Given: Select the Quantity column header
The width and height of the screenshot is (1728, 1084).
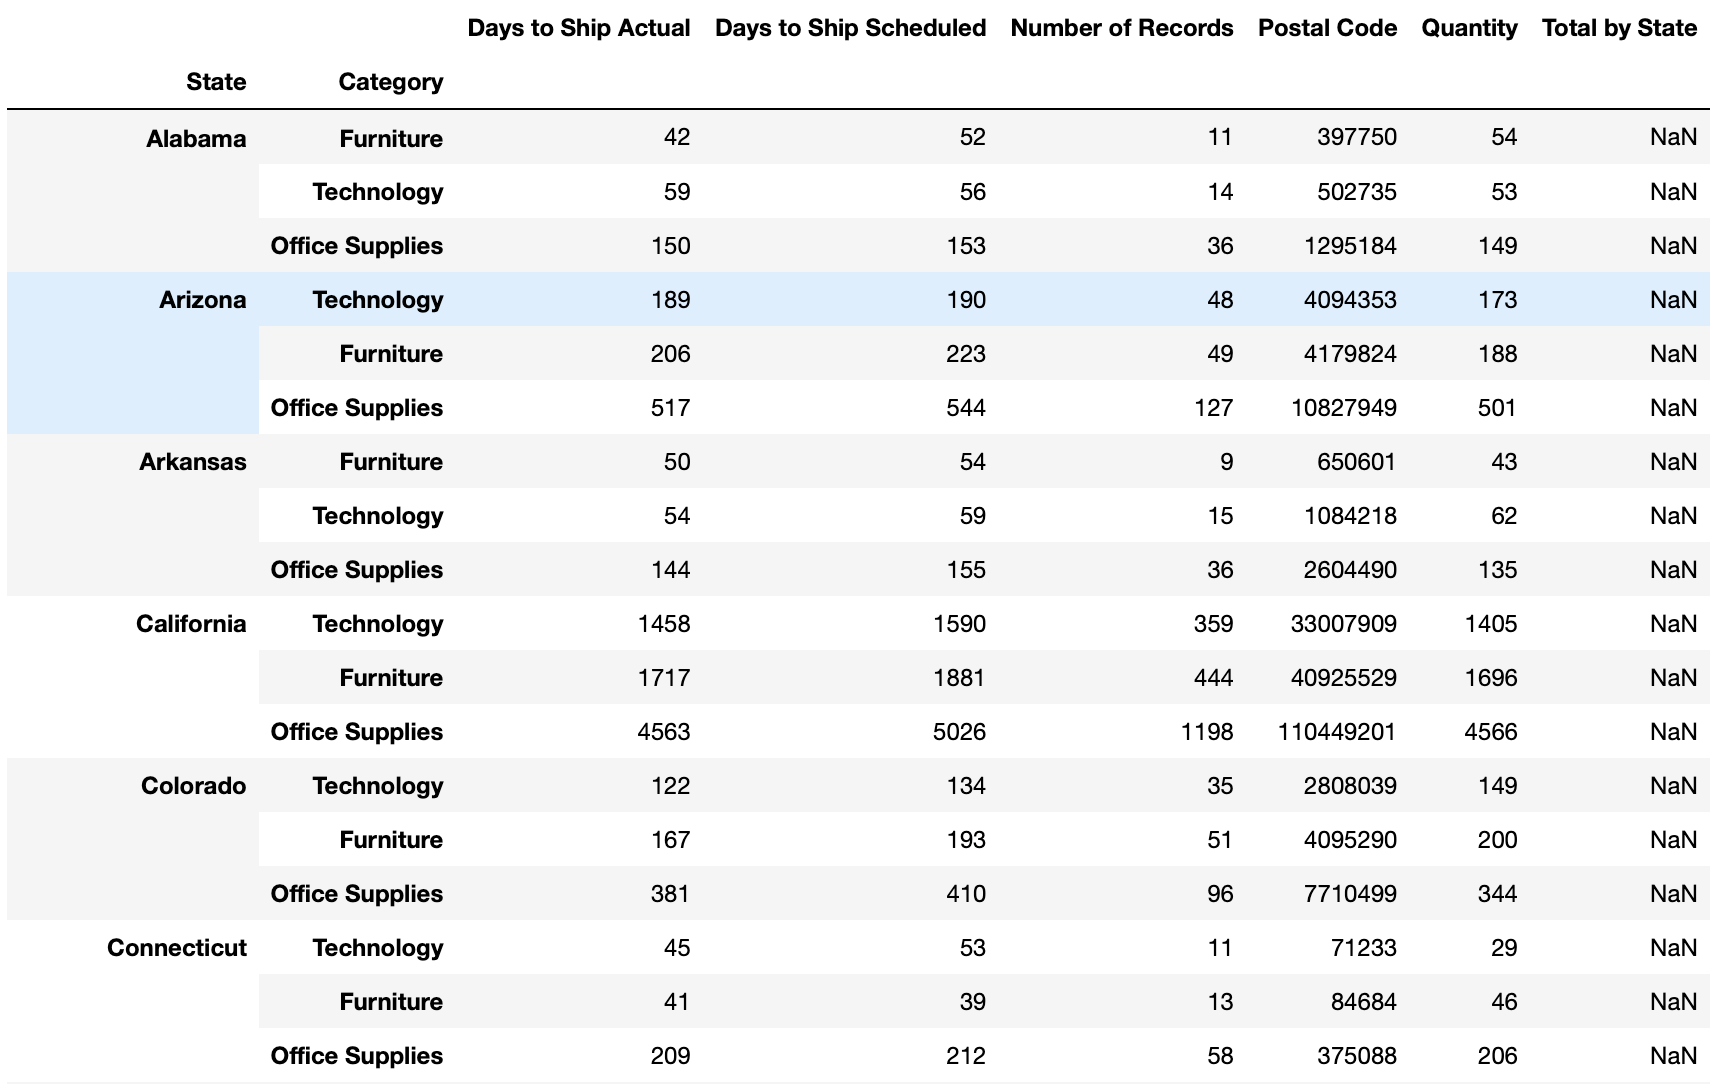Looking at the screenshot, I should [1469, 28].
